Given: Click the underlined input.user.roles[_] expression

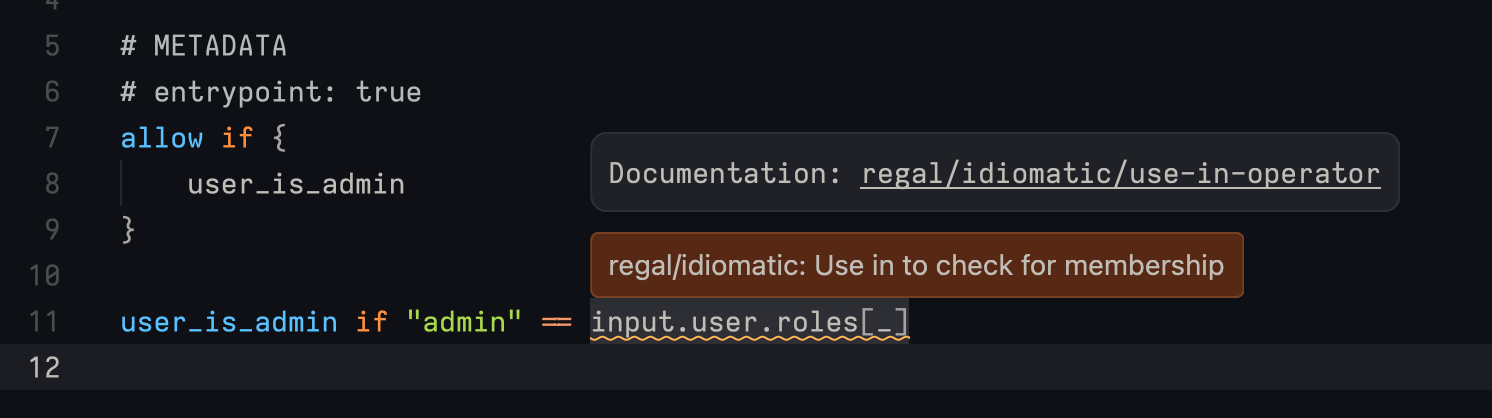Looking at the screenshot, I should 749,323.
